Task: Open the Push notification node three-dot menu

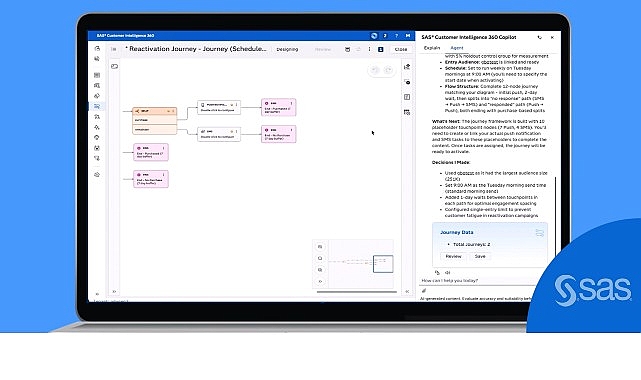Action: 236,105
